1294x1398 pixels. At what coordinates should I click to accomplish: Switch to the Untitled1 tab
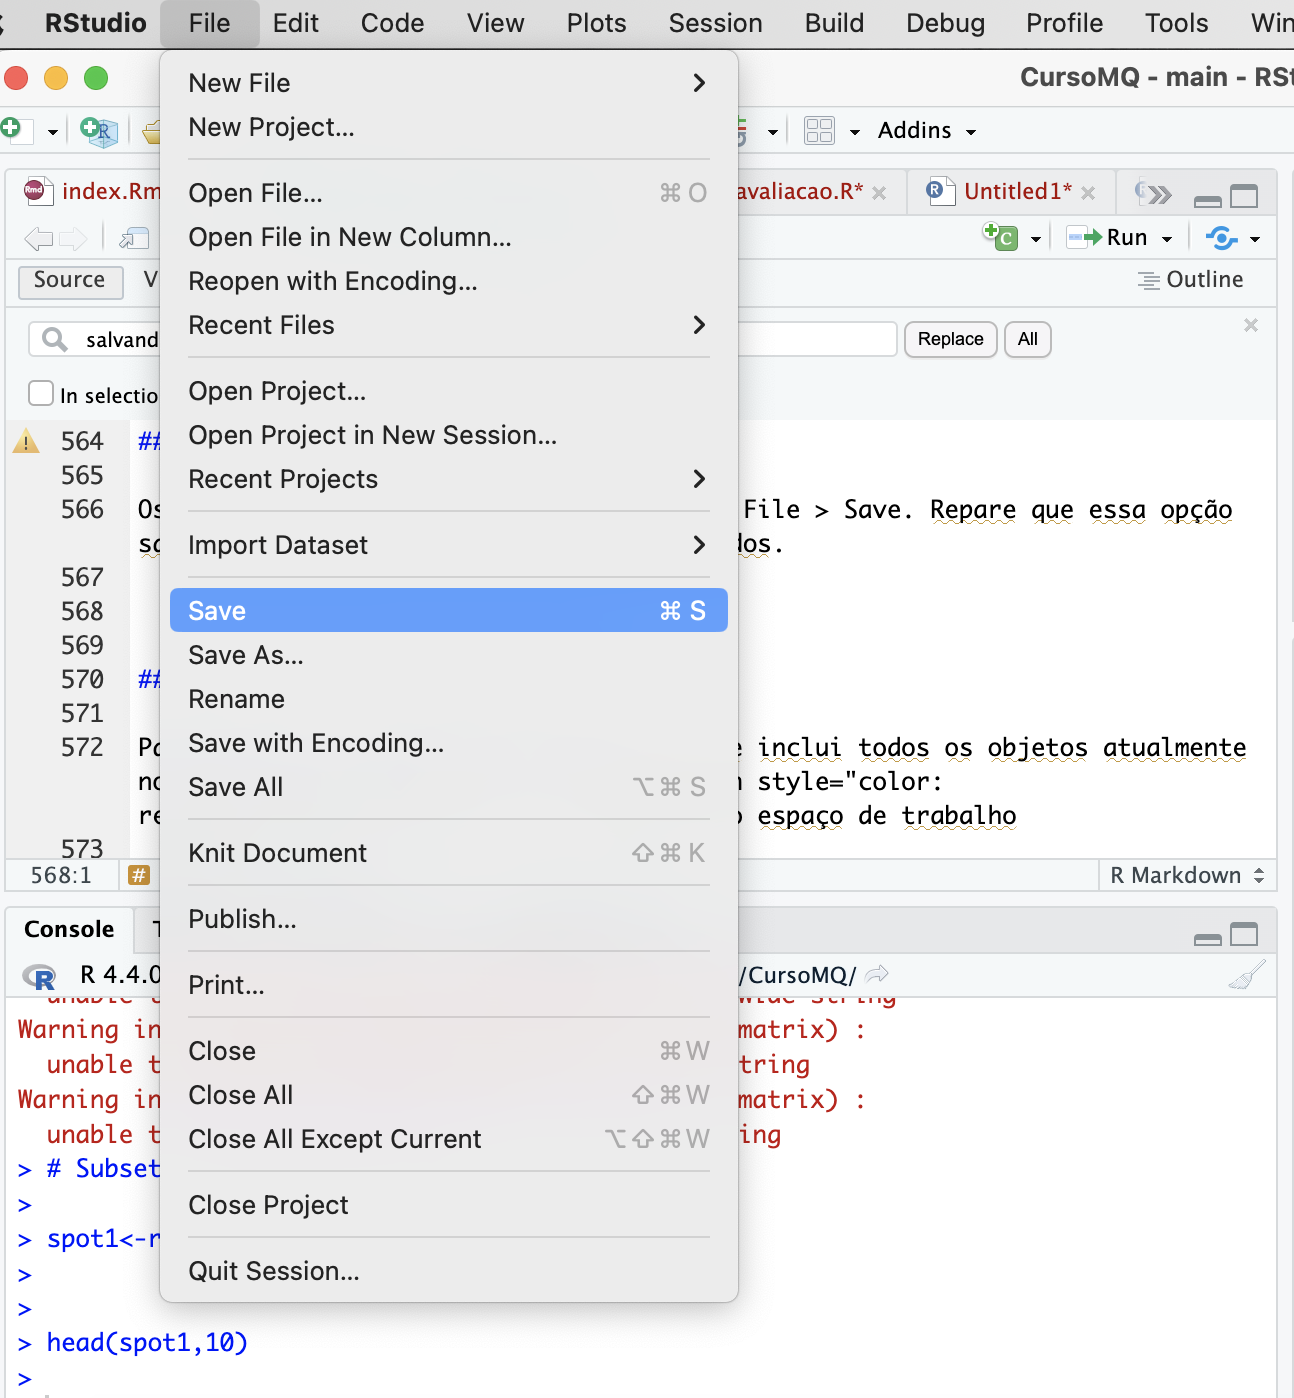pyautogui.click(x=1016, y=192)
